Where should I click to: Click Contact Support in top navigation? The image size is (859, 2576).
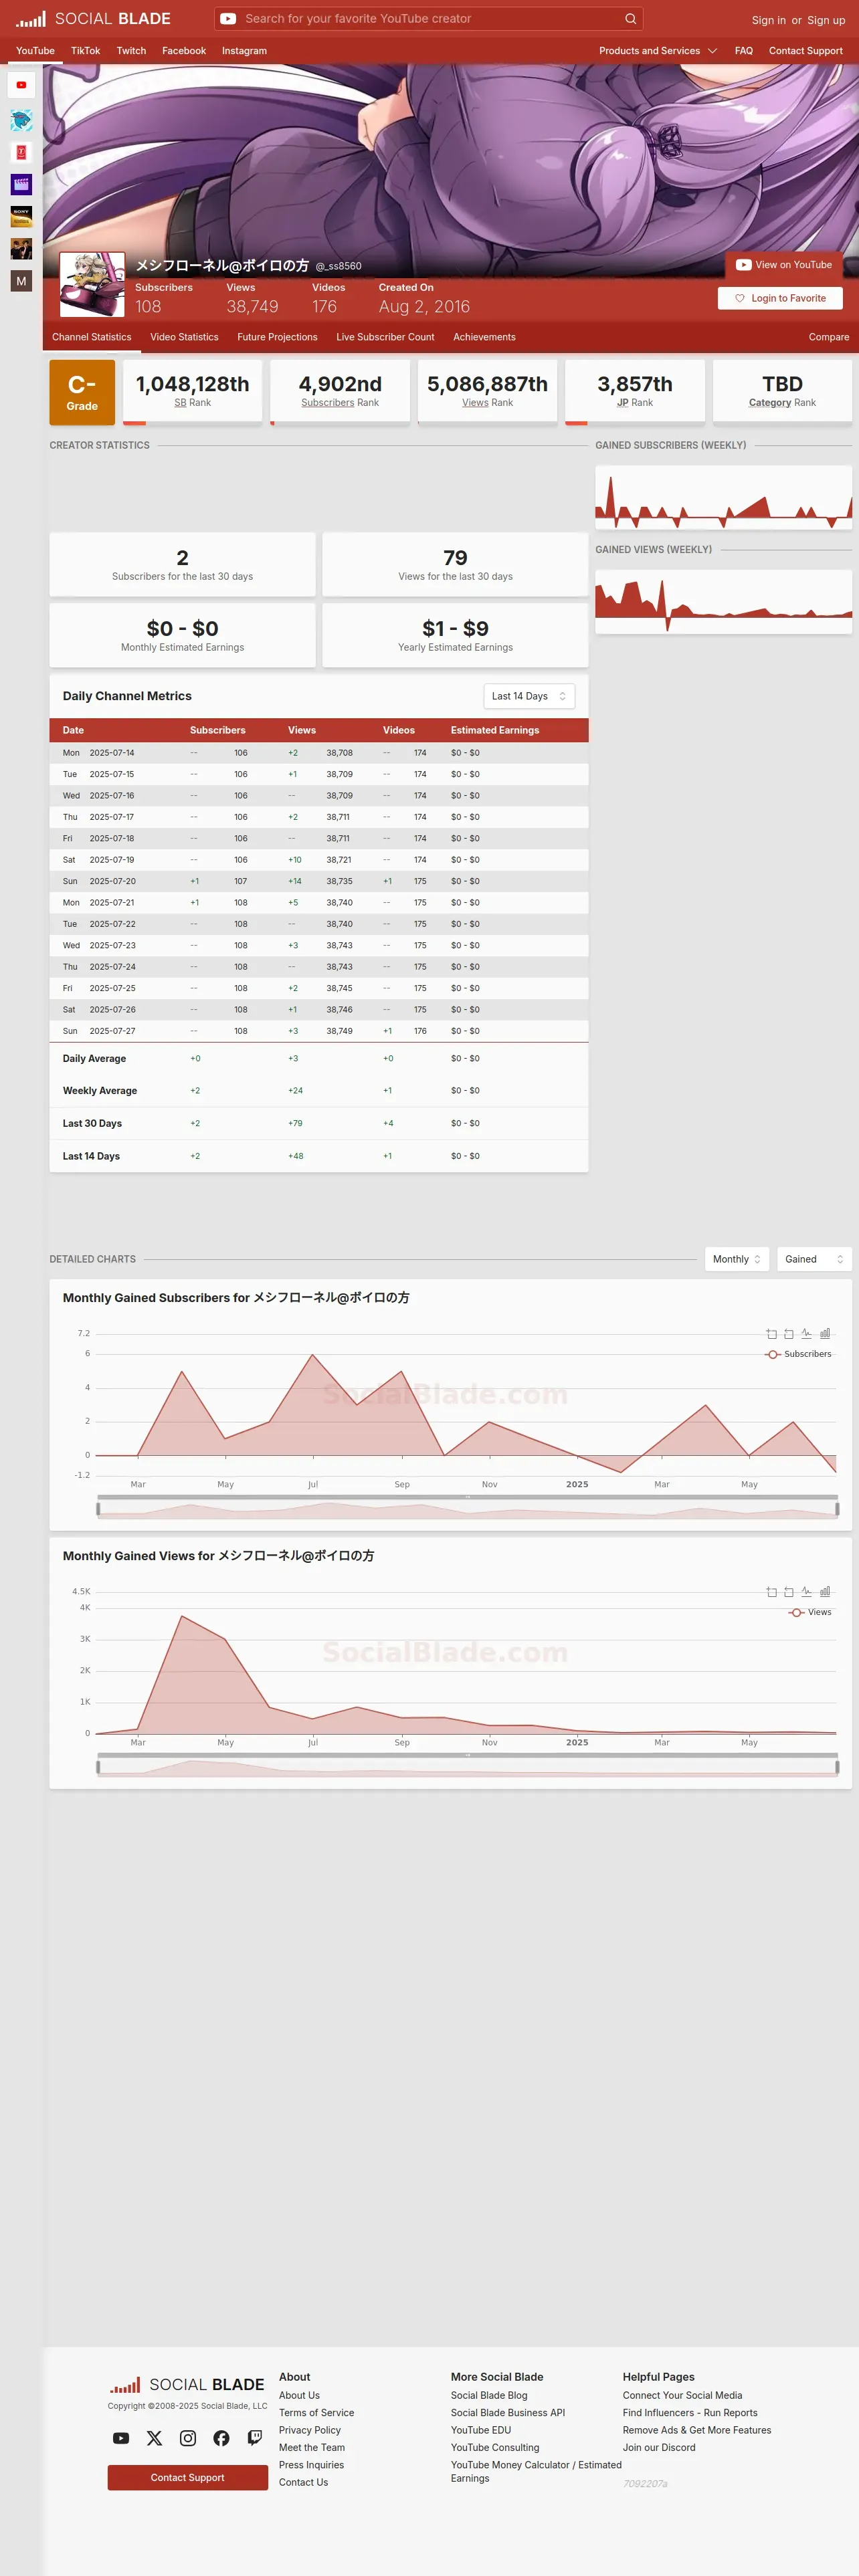(x=806, y=51)
